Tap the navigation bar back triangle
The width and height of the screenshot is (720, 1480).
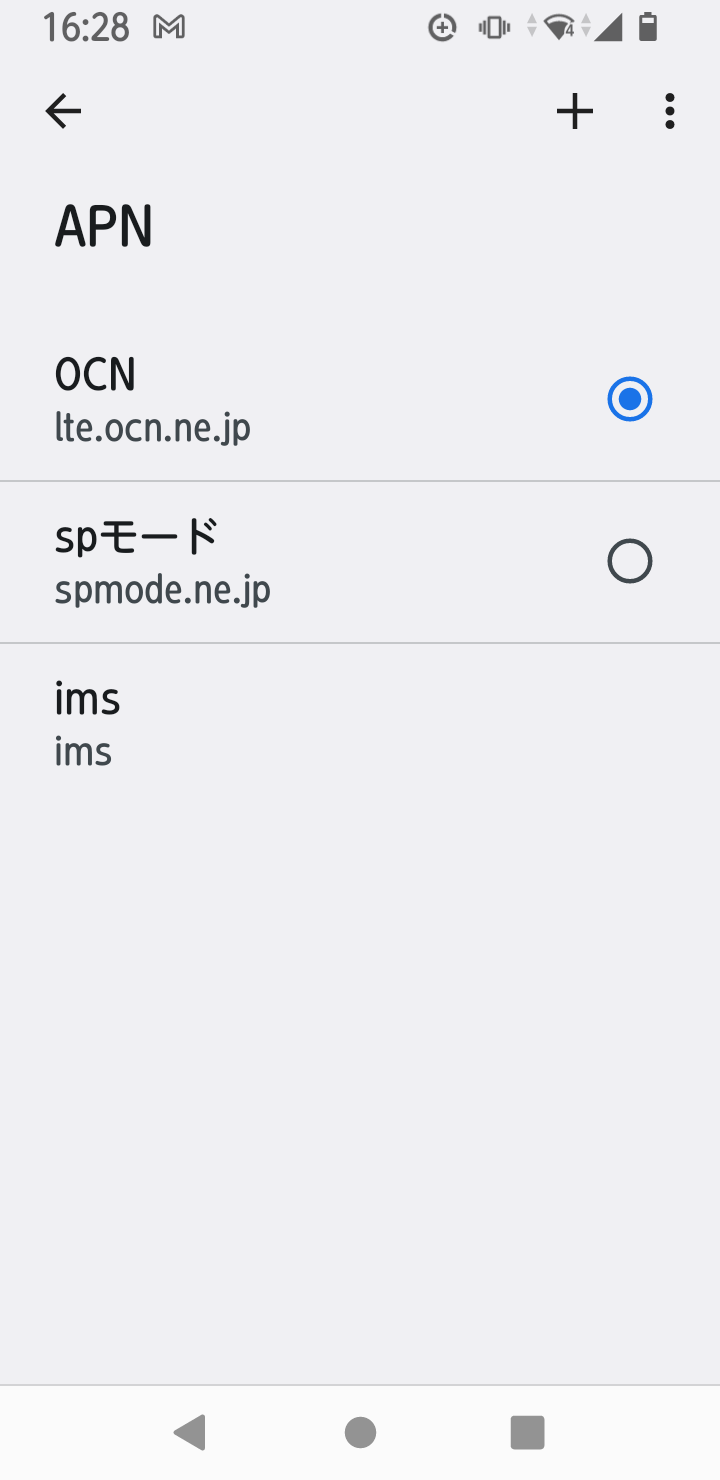pyautogui.click(x=191, y=1431)
